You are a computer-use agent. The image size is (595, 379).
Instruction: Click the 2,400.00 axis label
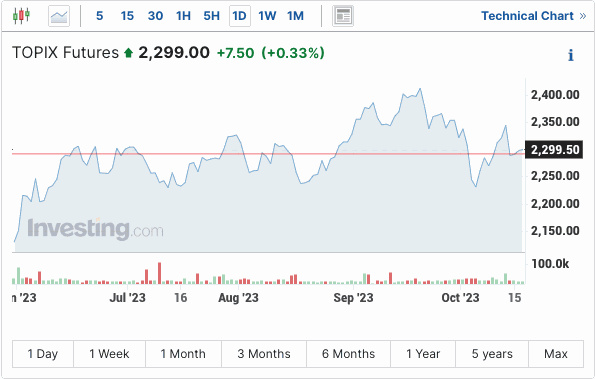coord(555,94)
